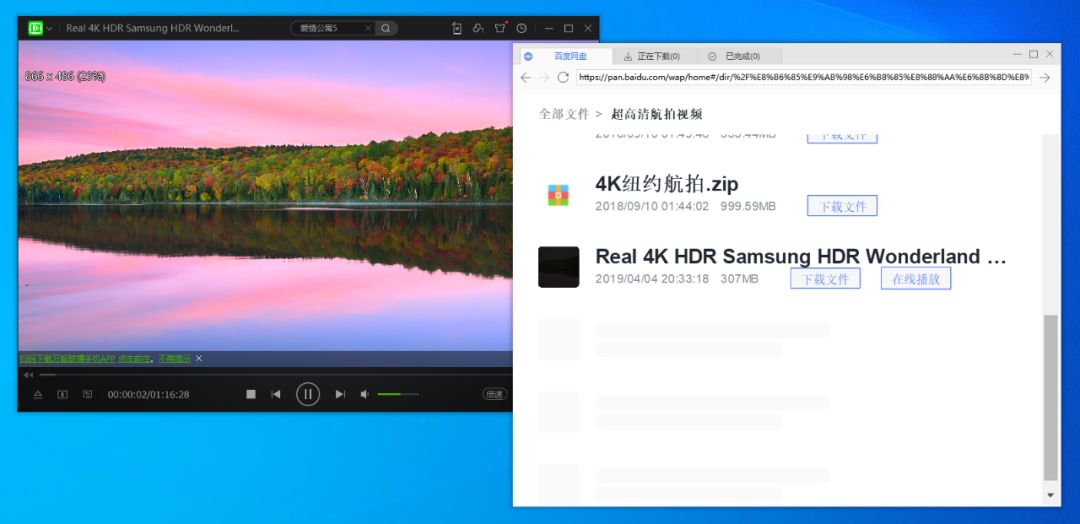Click the pan.baidu.com address bar
The image size is (1080, 524).
(804, 78)
